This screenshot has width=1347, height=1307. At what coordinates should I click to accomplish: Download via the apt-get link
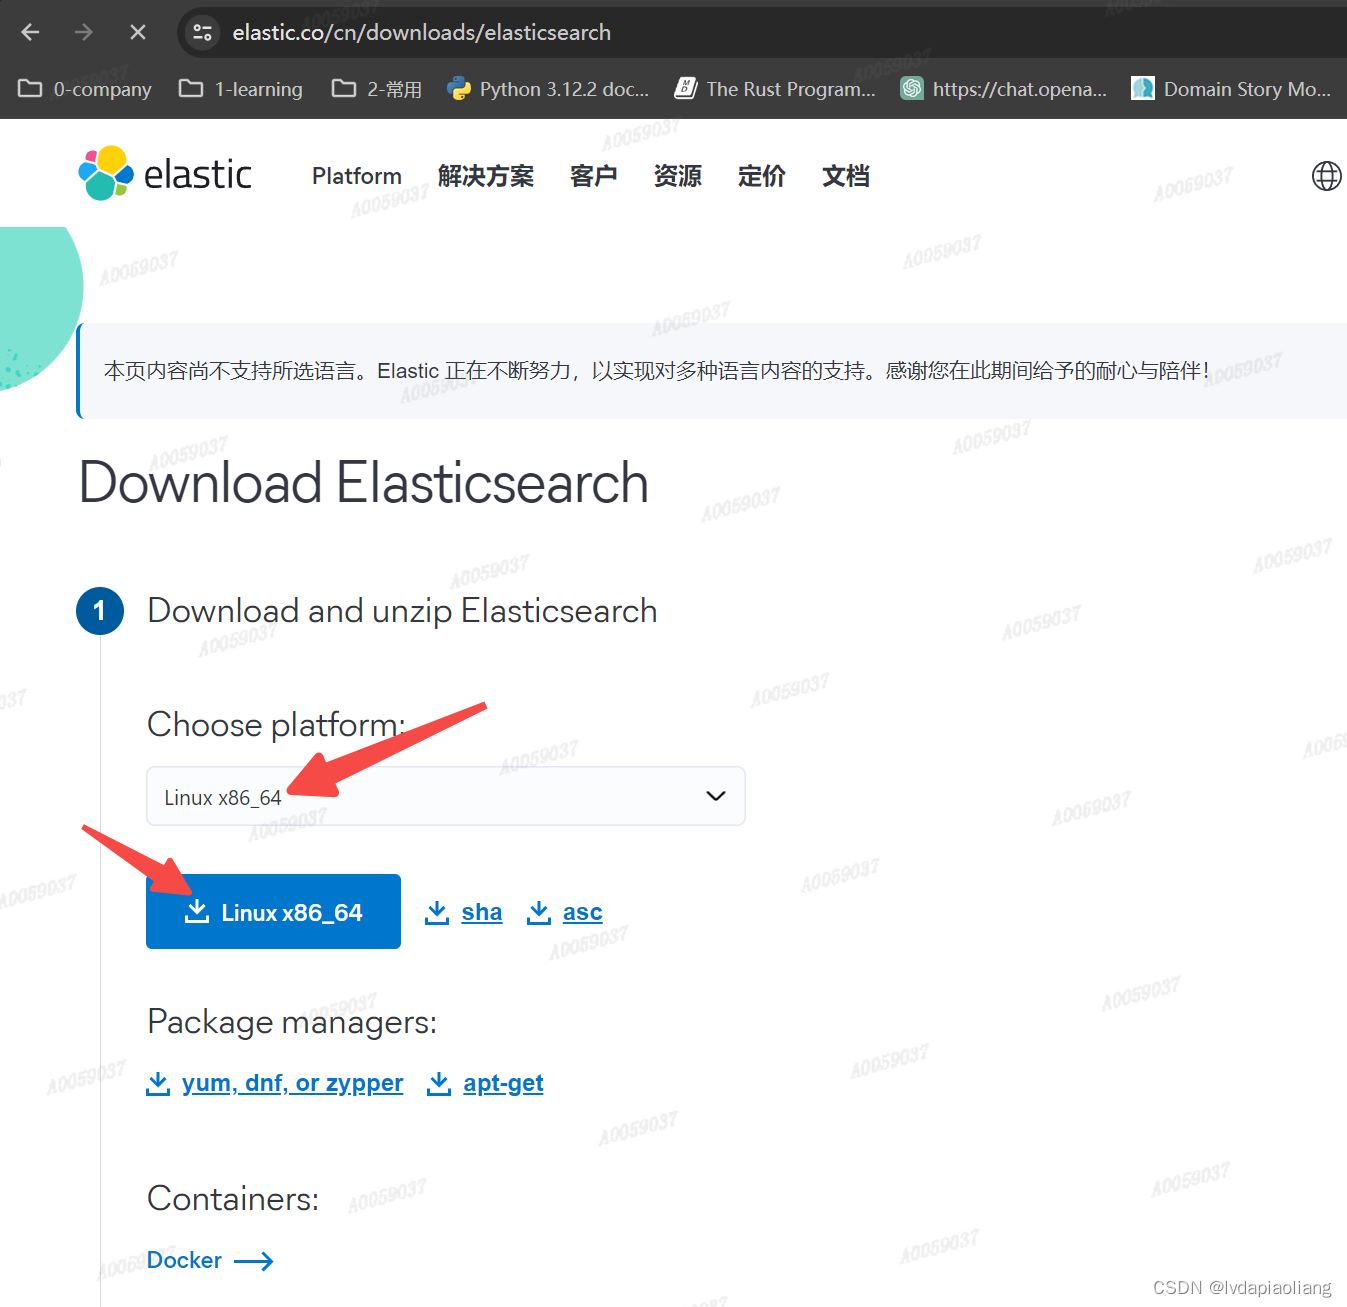coord(503,1082)
